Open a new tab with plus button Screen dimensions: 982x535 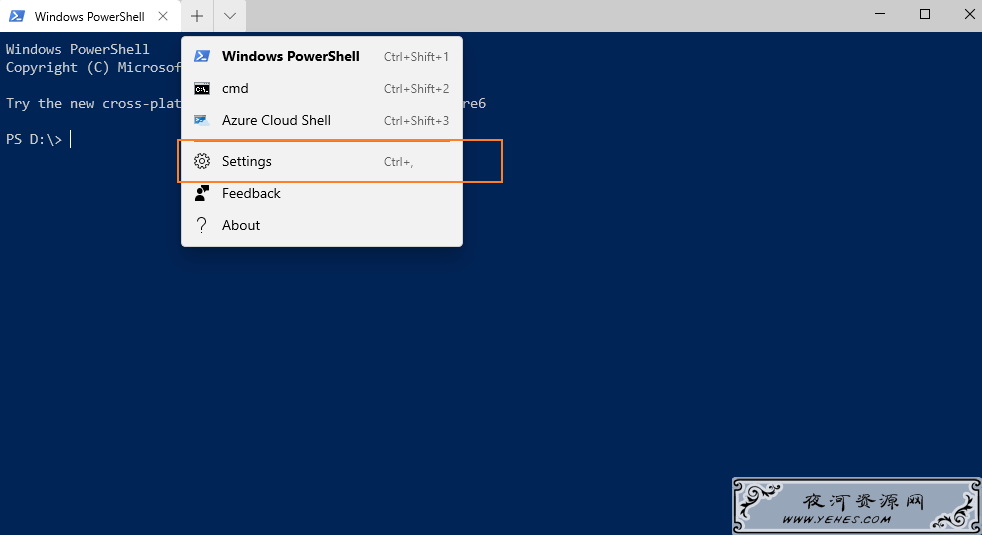pos(197,16)
